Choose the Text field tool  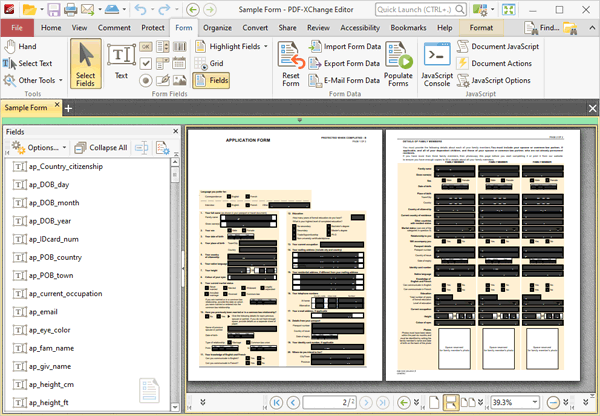coord(121,61)
